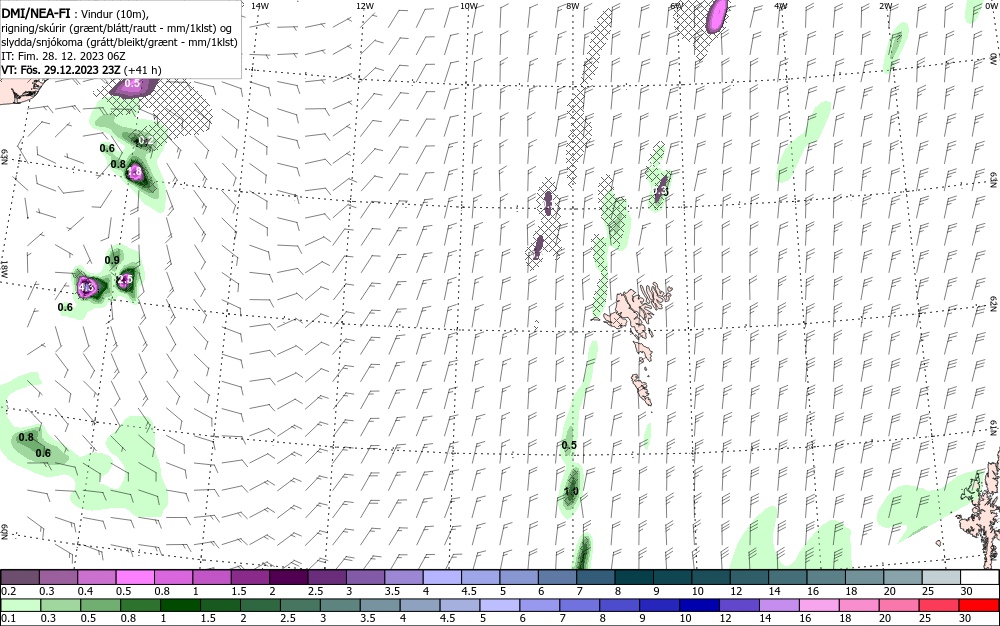Click the '61N' latitude label

994,428
